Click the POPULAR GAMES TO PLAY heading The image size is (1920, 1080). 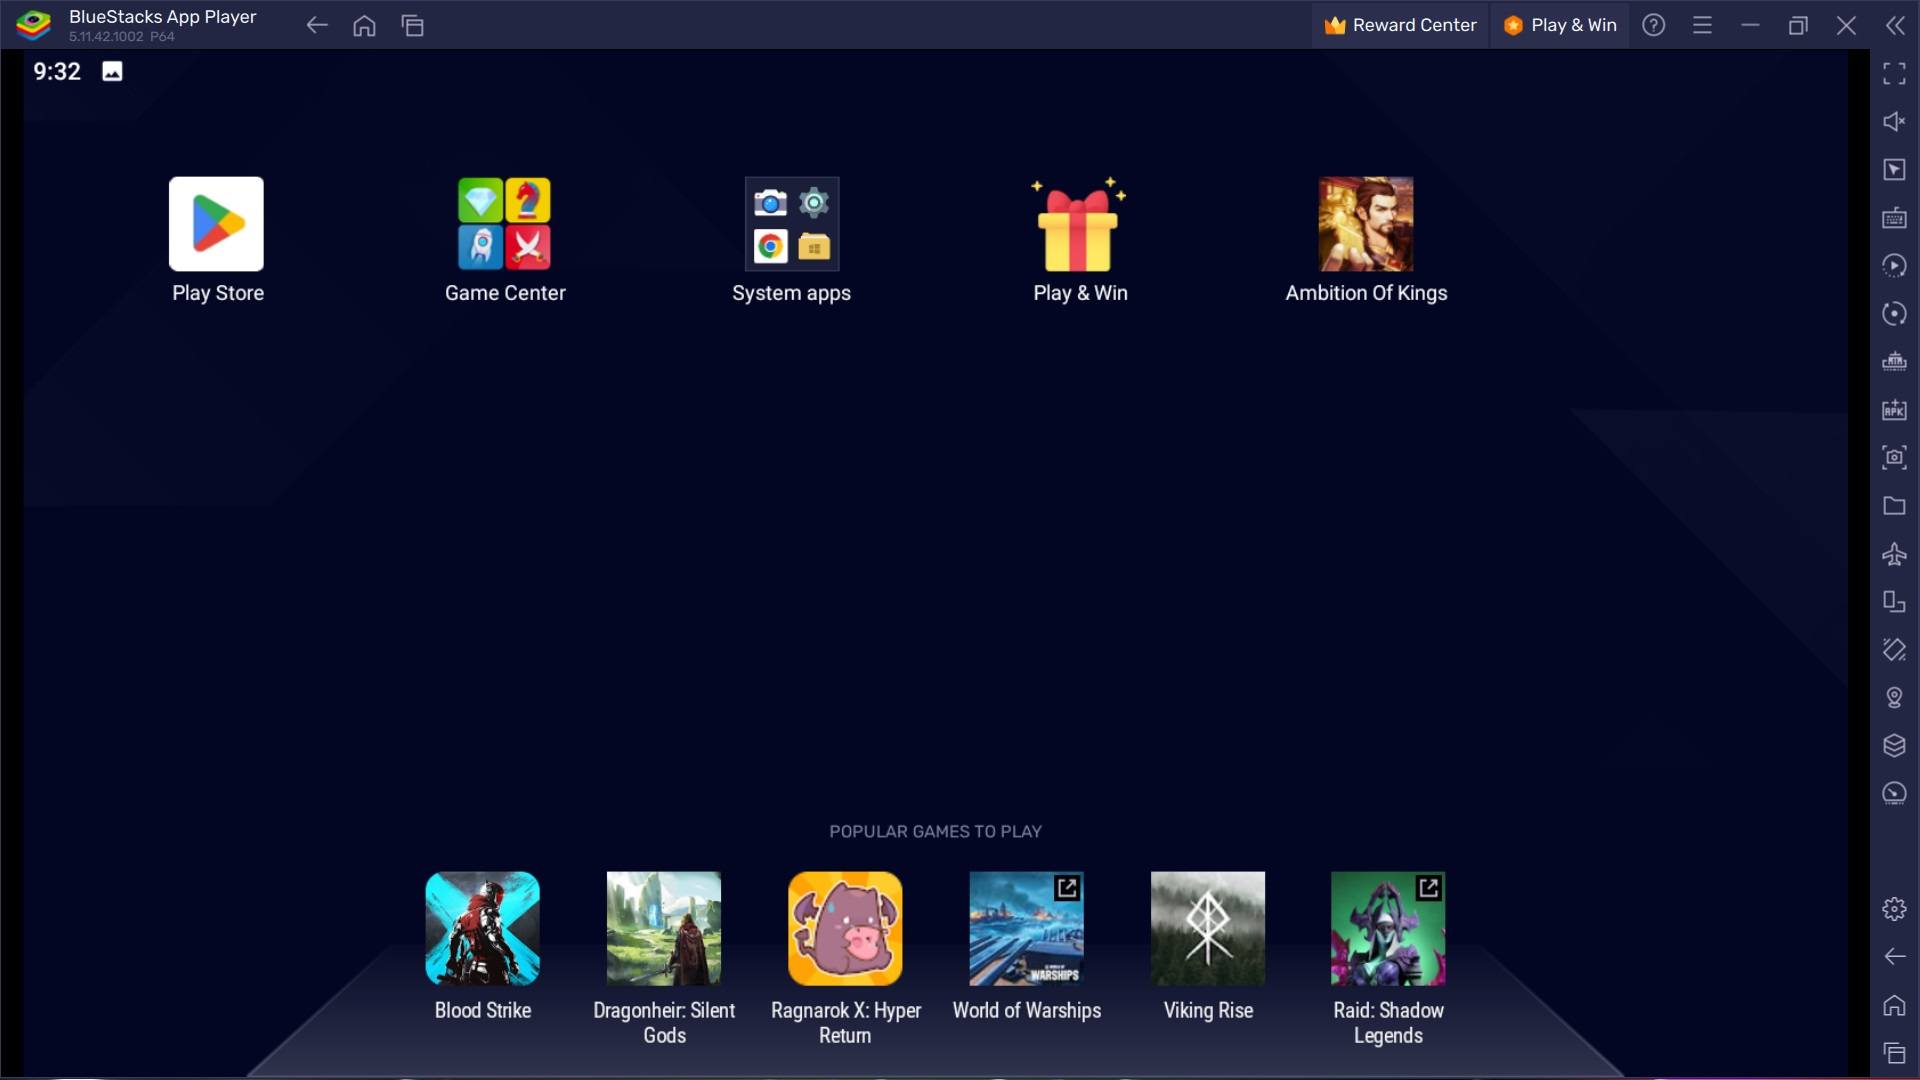coord(935,831)
